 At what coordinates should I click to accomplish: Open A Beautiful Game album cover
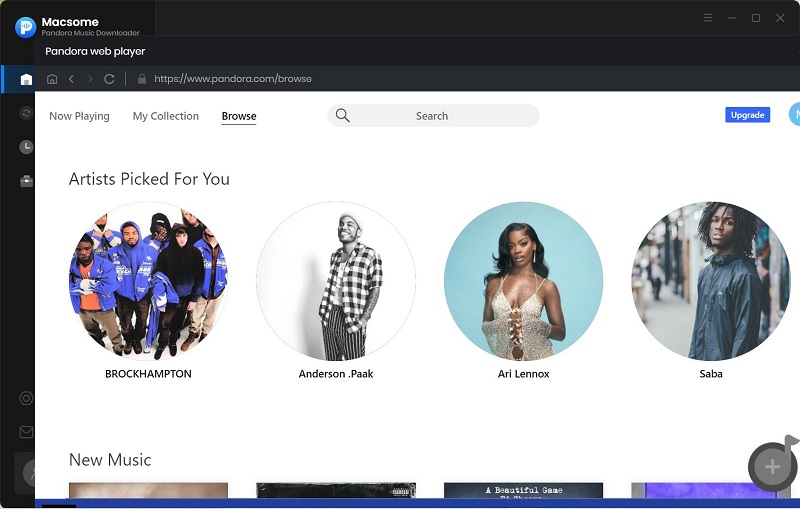click(523, 490)
